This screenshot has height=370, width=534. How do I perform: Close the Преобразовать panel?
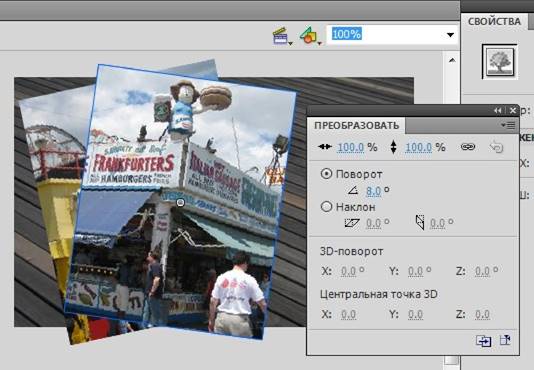513,110
